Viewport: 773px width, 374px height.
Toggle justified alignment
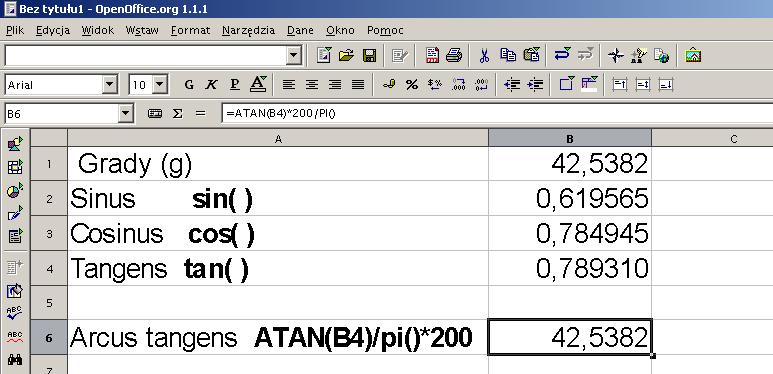(358, 85)
